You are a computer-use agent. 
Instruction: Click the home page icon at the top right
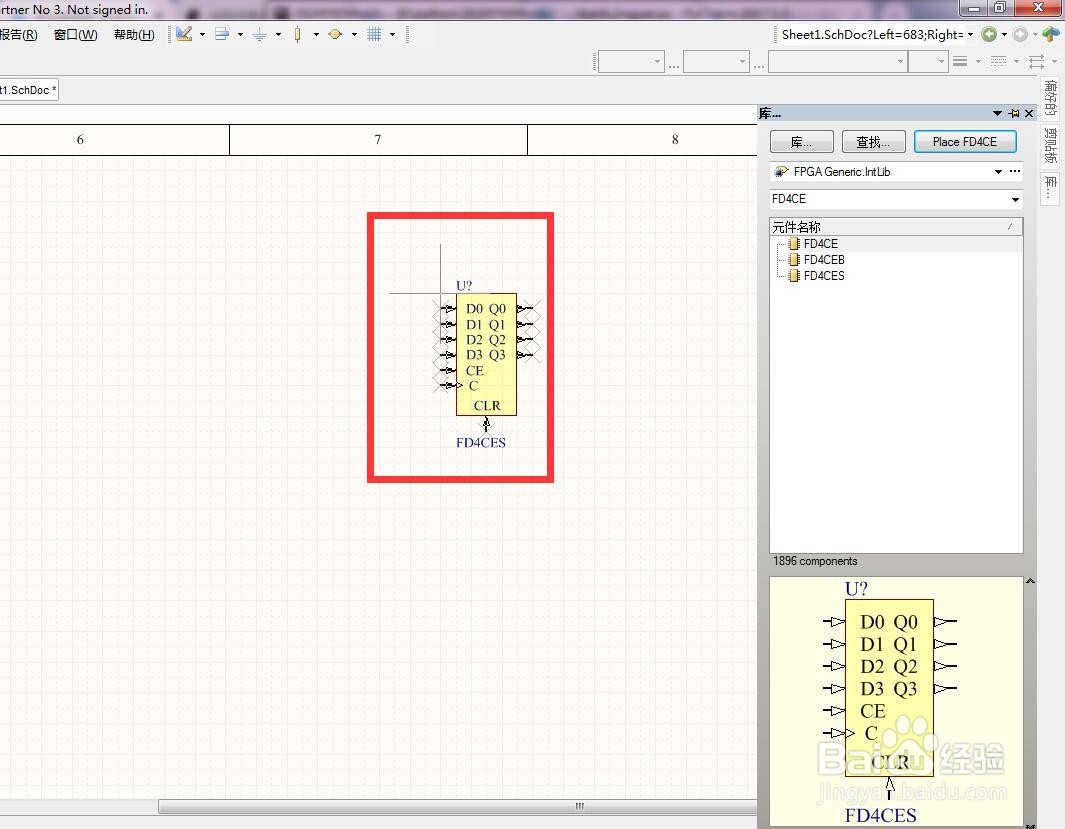(x=1051, y=34)
